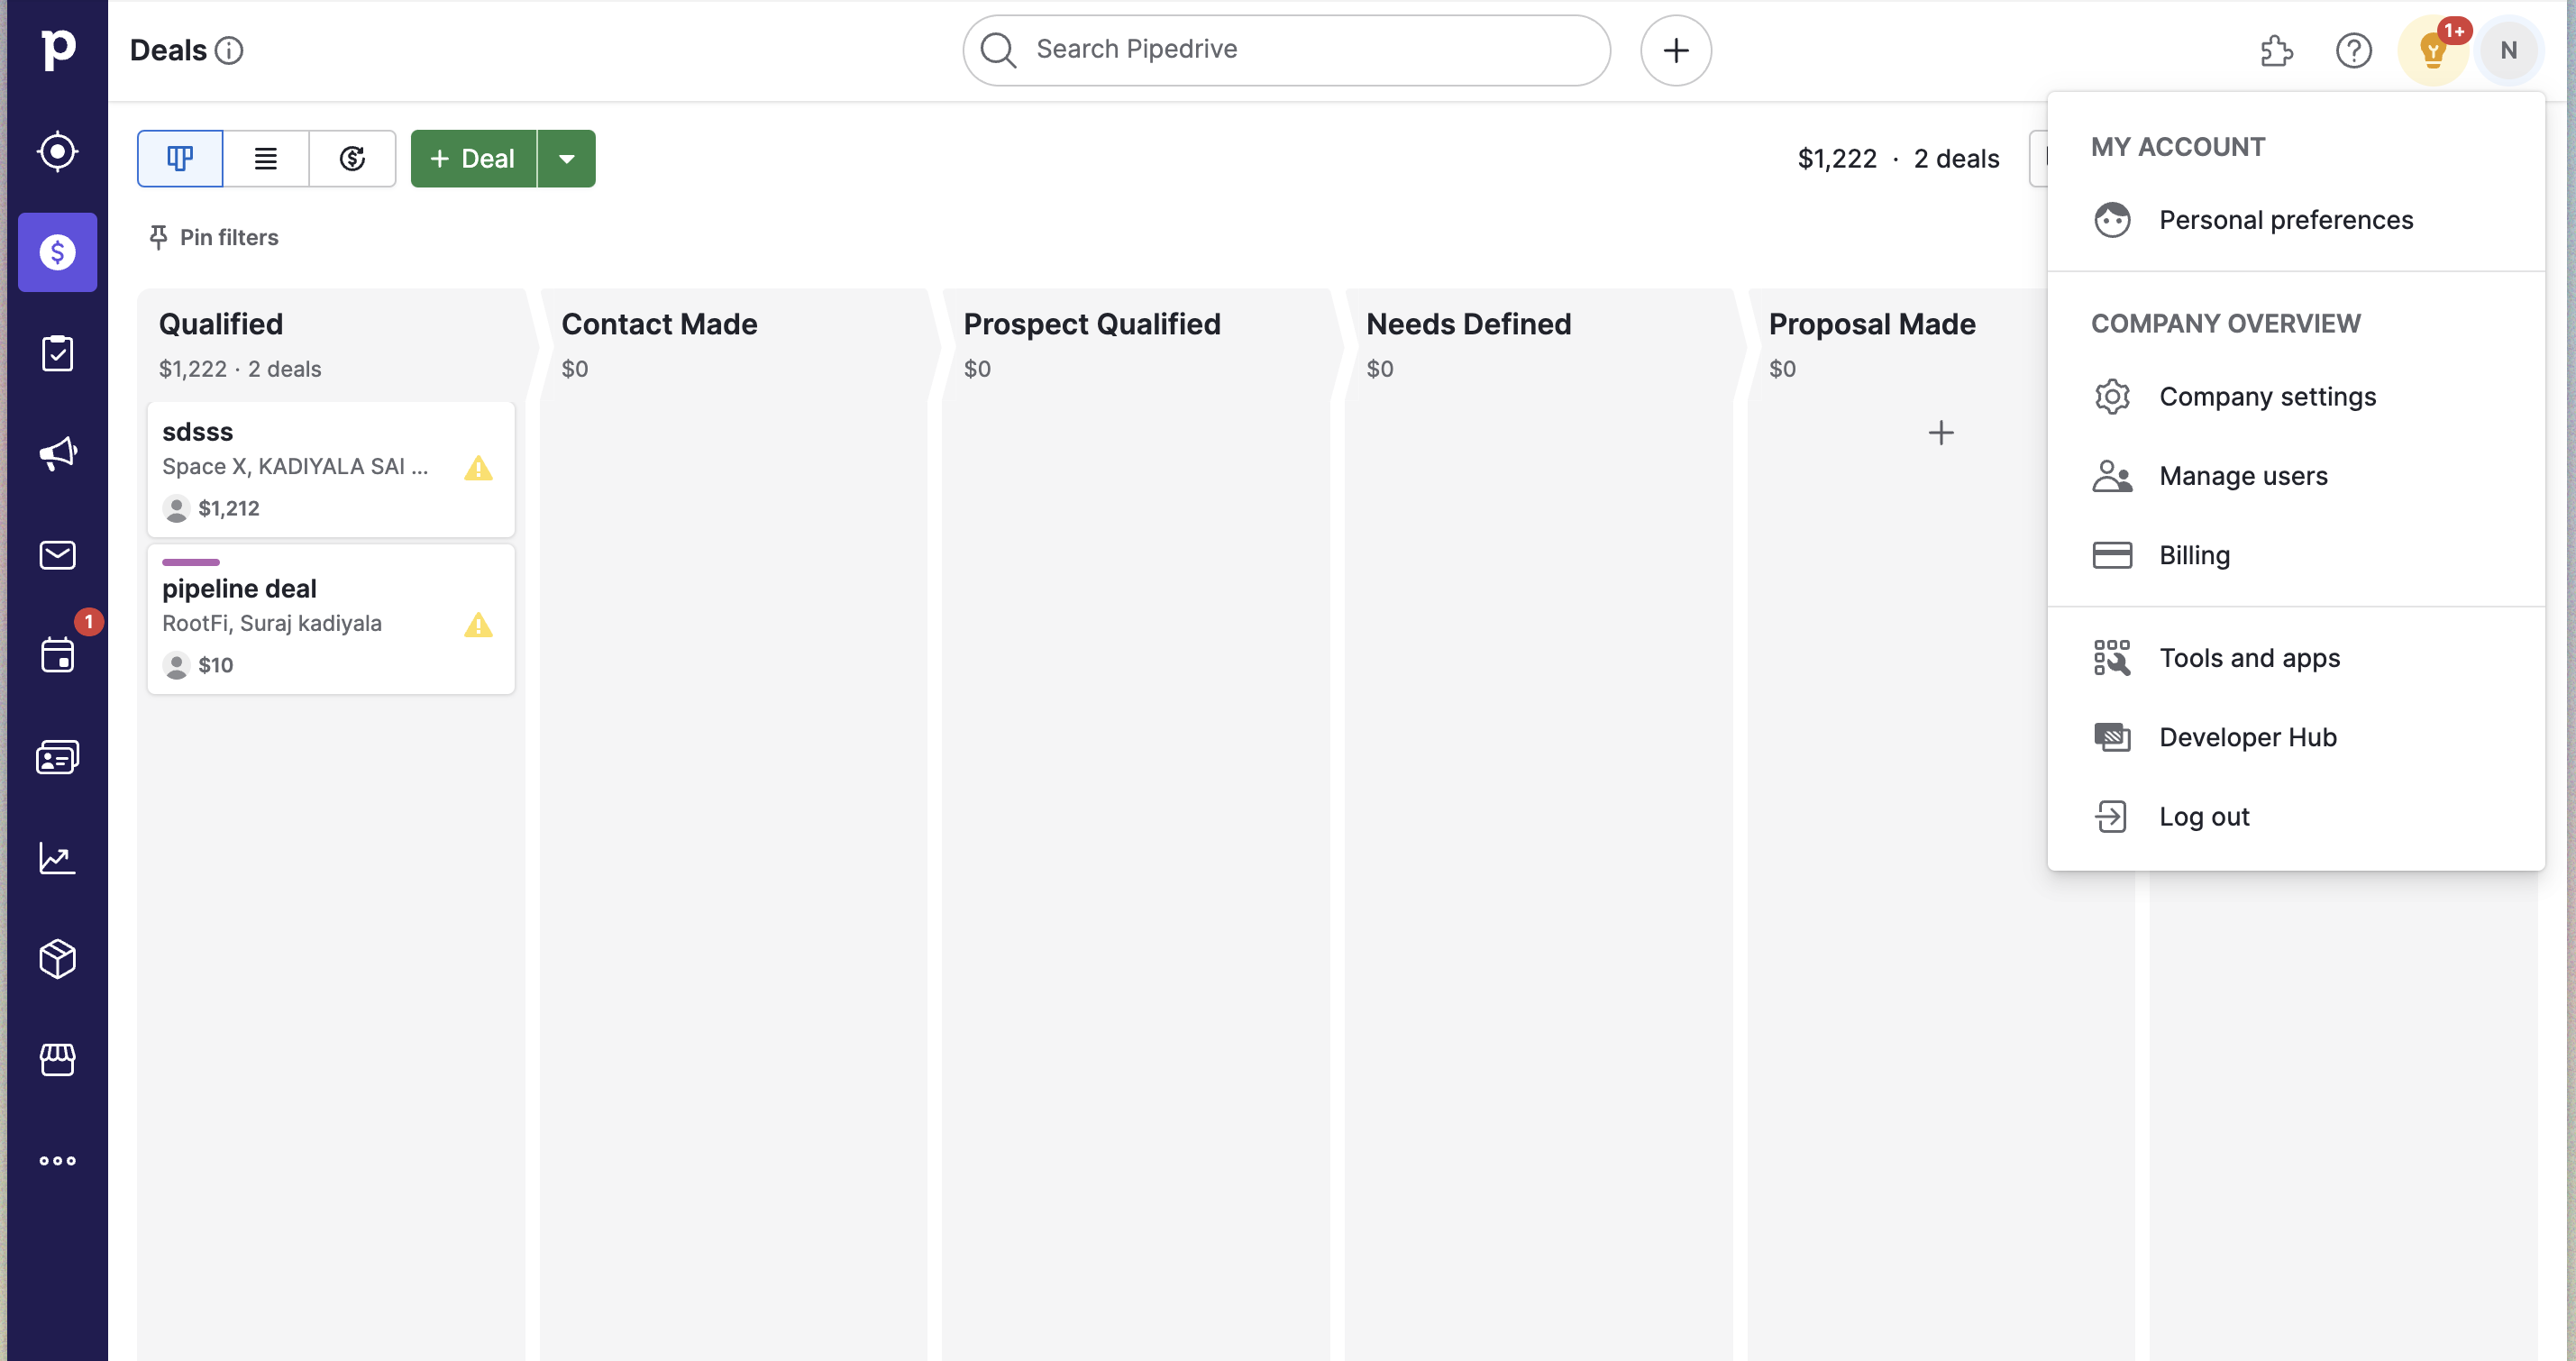Expand the green Deal button dropdown arrow

566,158
